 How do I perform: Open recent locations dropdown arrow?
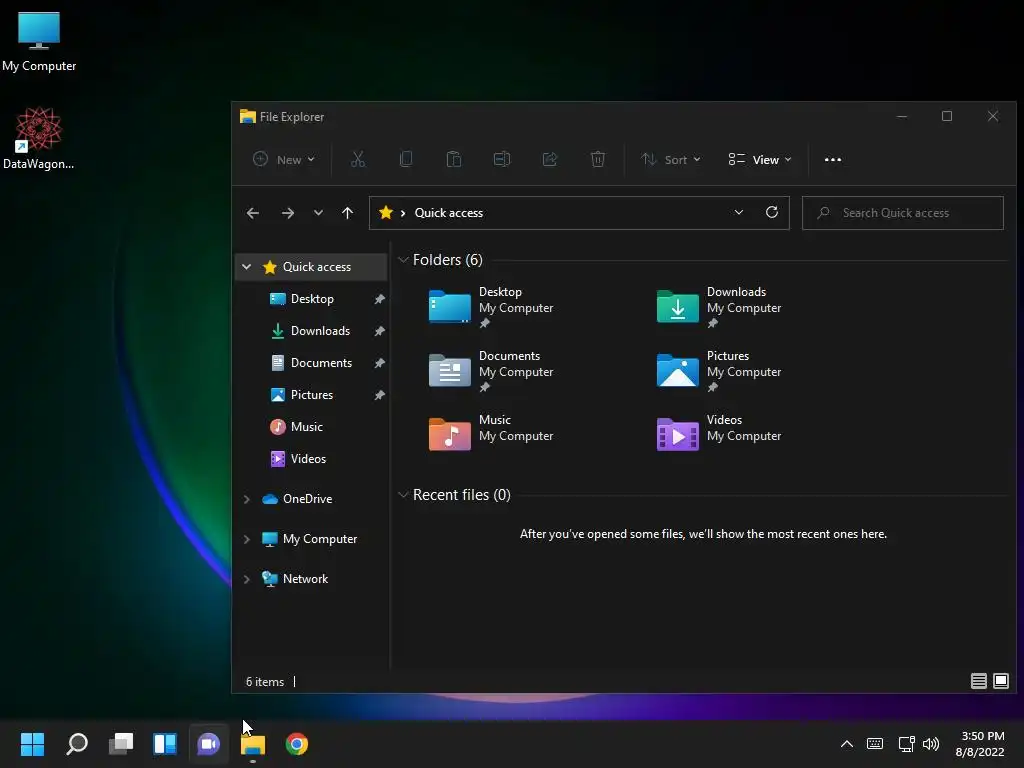pyautogui.click(x=318, y=213)
